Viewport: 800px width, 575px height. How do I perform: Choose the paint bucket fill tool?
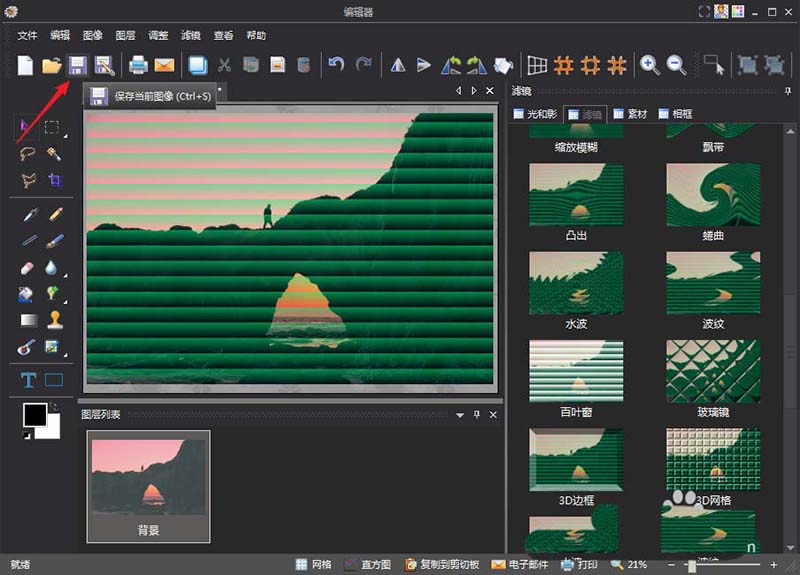(x=25, y=294)
